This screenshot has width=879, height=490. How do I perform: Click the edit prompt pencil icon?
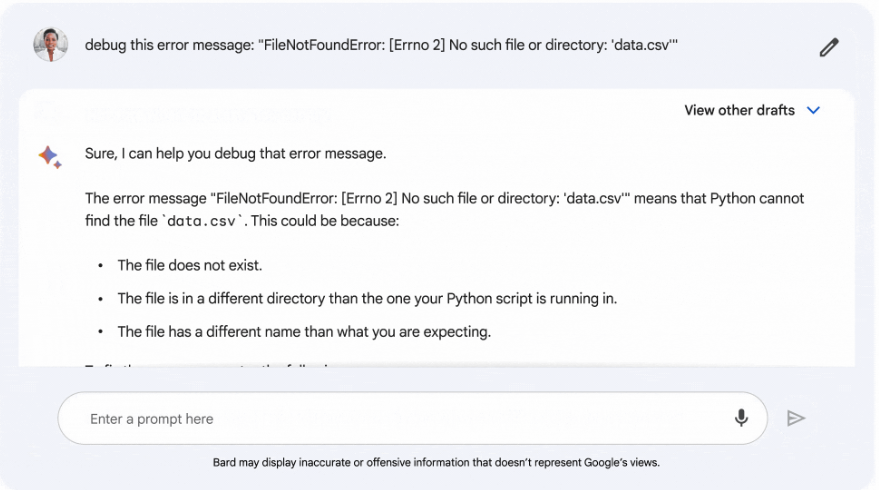pyautogui.click(x=828, y=46)
